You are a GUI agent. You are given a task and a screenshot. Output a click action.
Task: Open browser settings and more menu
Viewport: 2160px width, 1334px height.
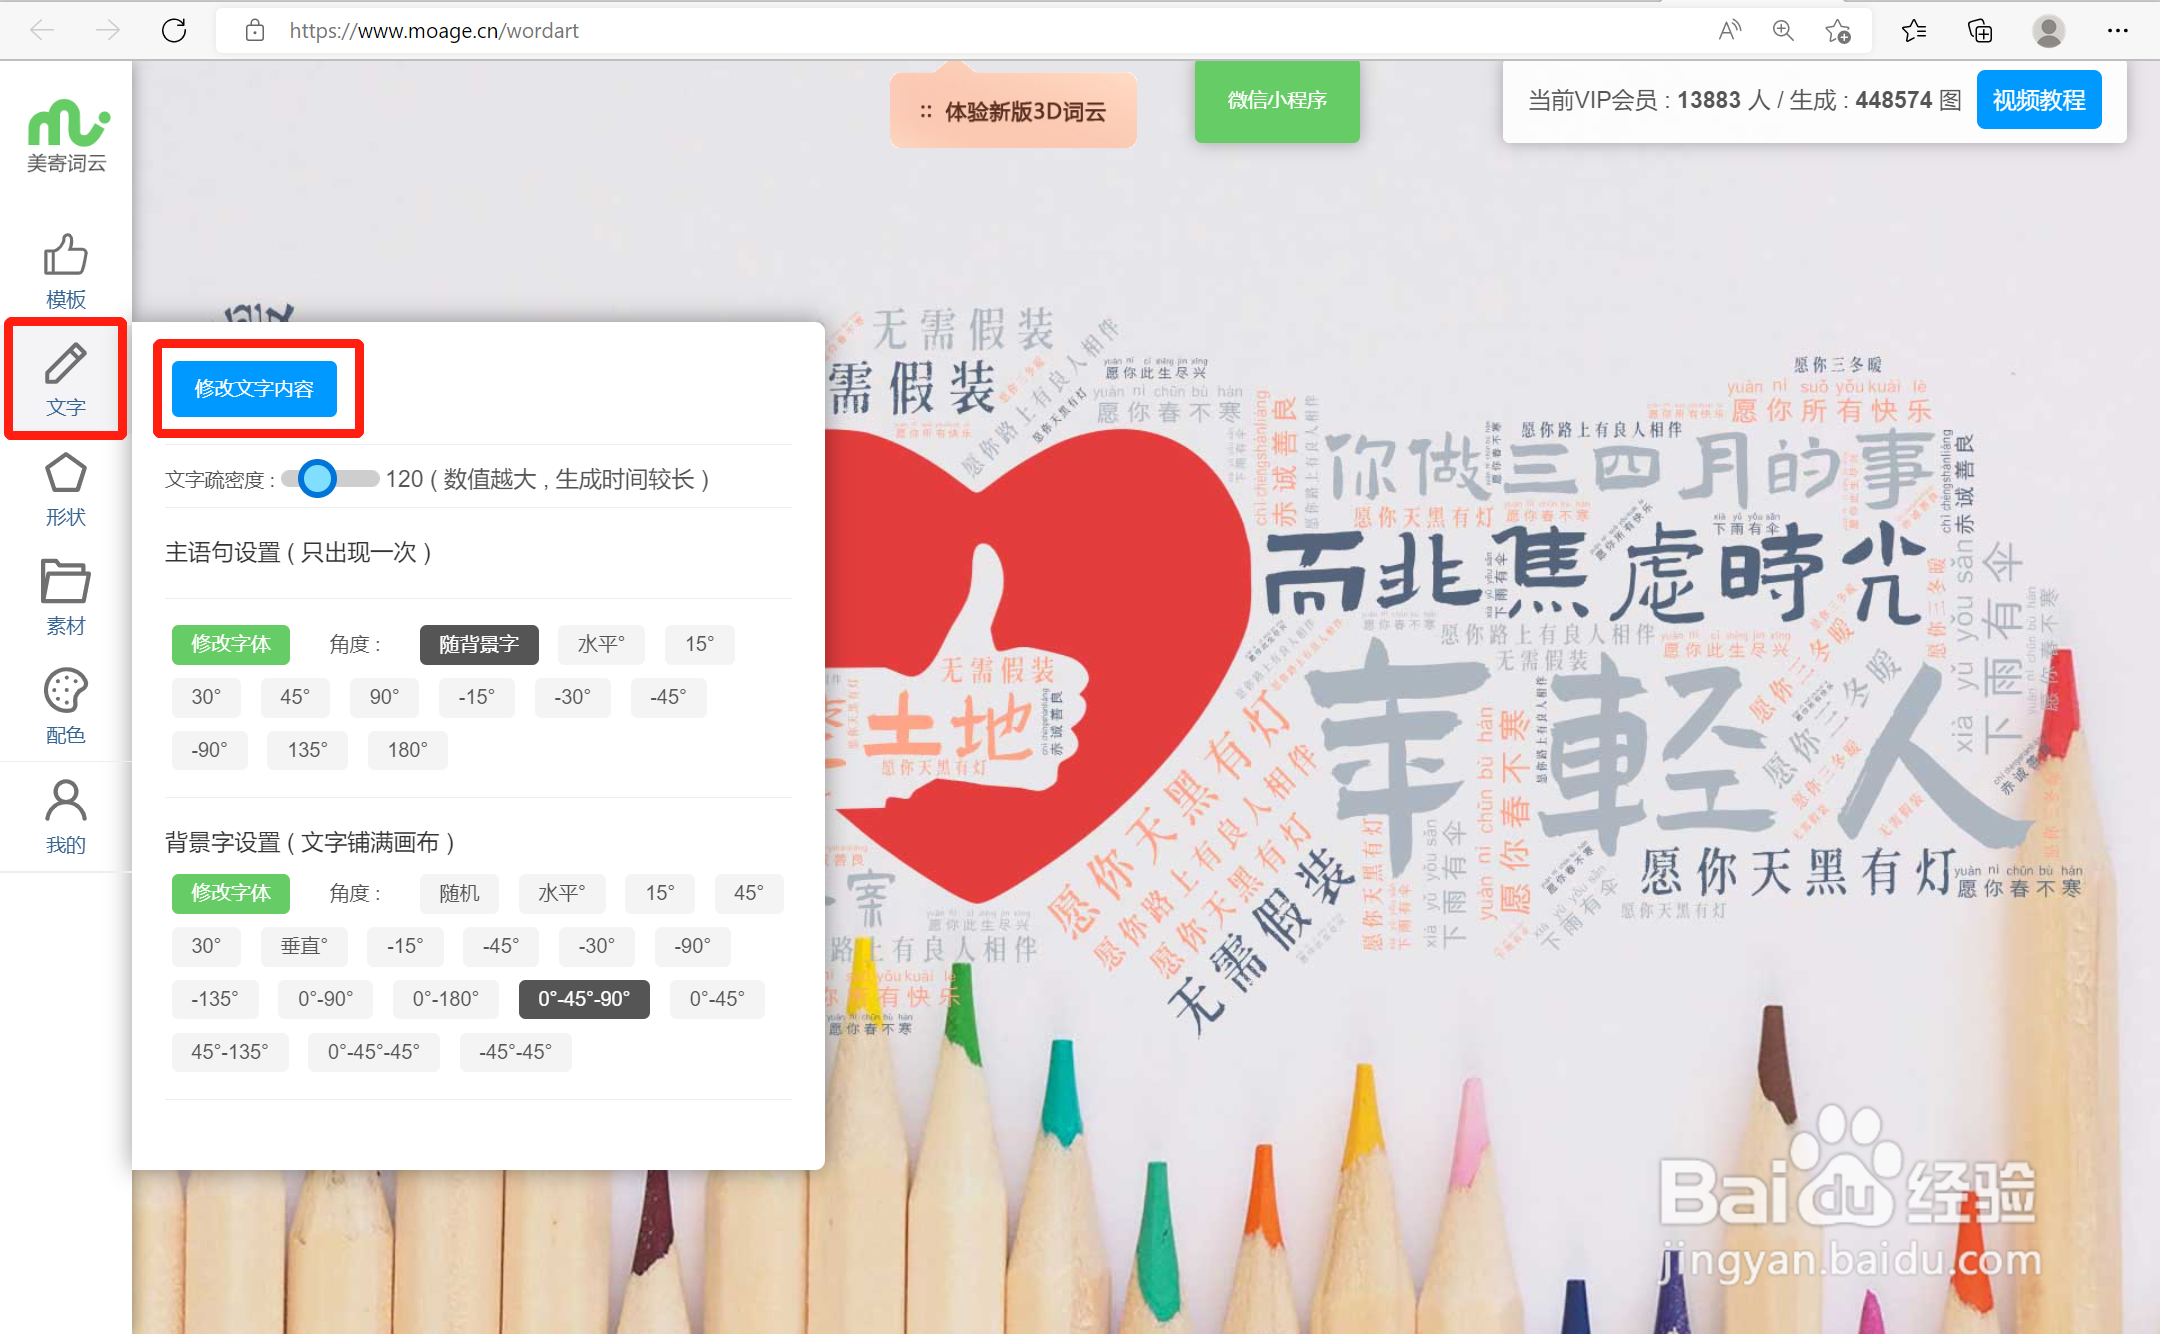click(2117, 31)
